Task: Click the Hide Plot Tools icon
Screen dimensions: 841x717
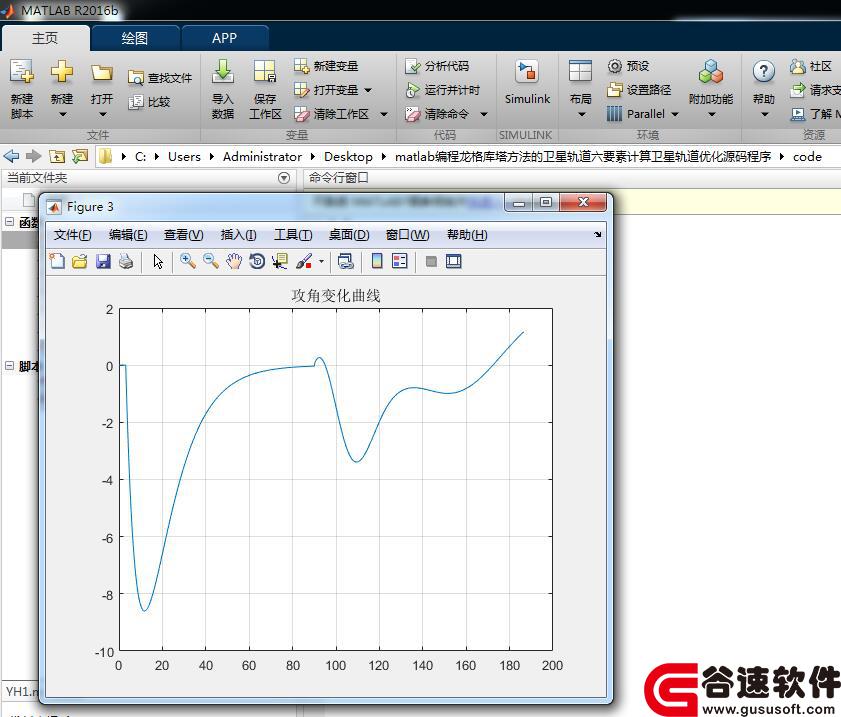Action: point(431,261)
